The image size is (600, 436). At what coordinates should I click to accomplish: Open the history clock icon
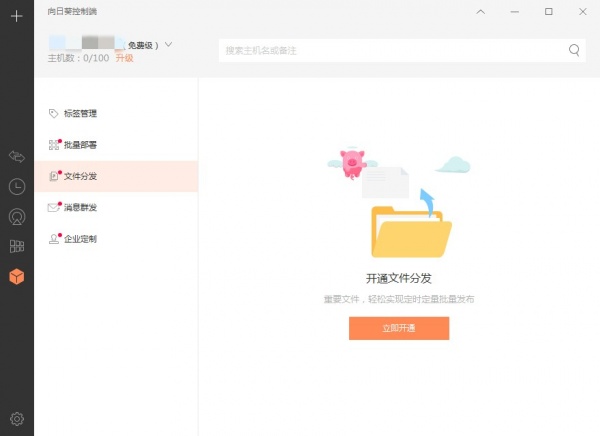pyautogui.click(x=17, y=186)
